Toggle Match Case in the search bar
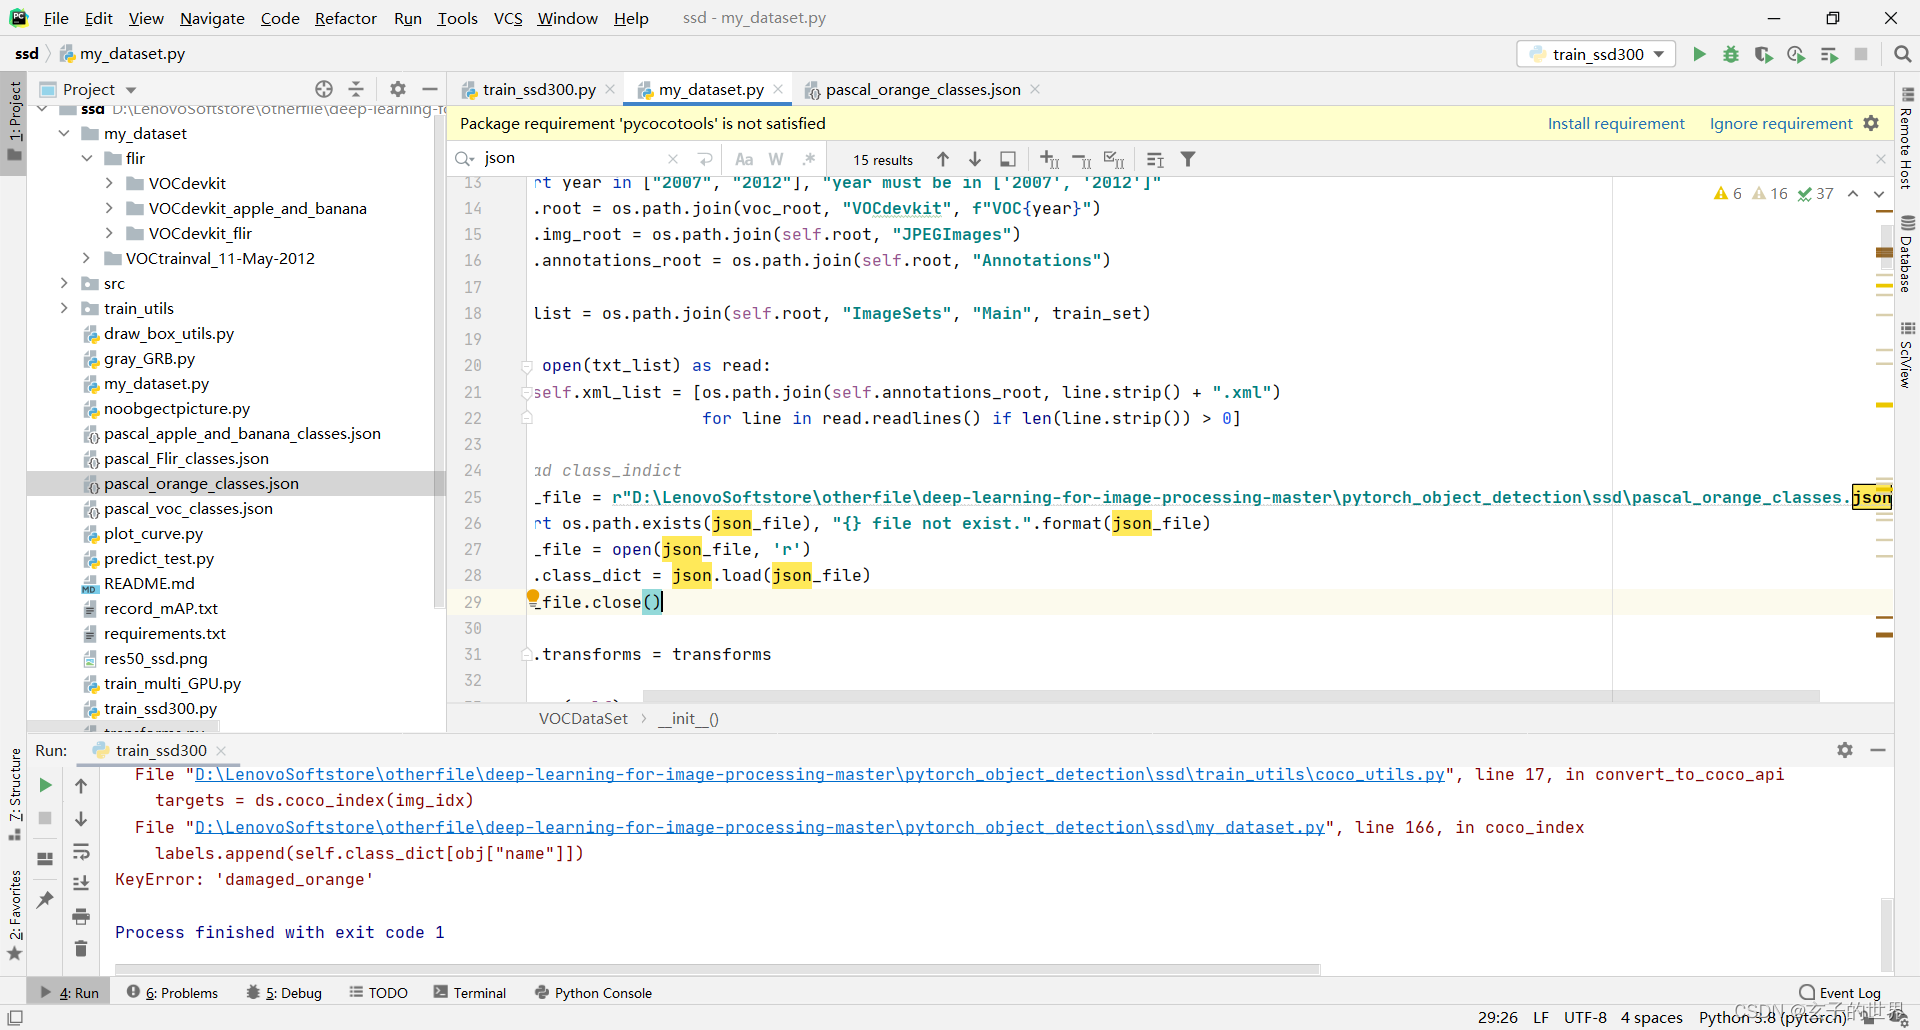Image resolution: width=1920 pixels, height=1030 pixels. [744, 159]
